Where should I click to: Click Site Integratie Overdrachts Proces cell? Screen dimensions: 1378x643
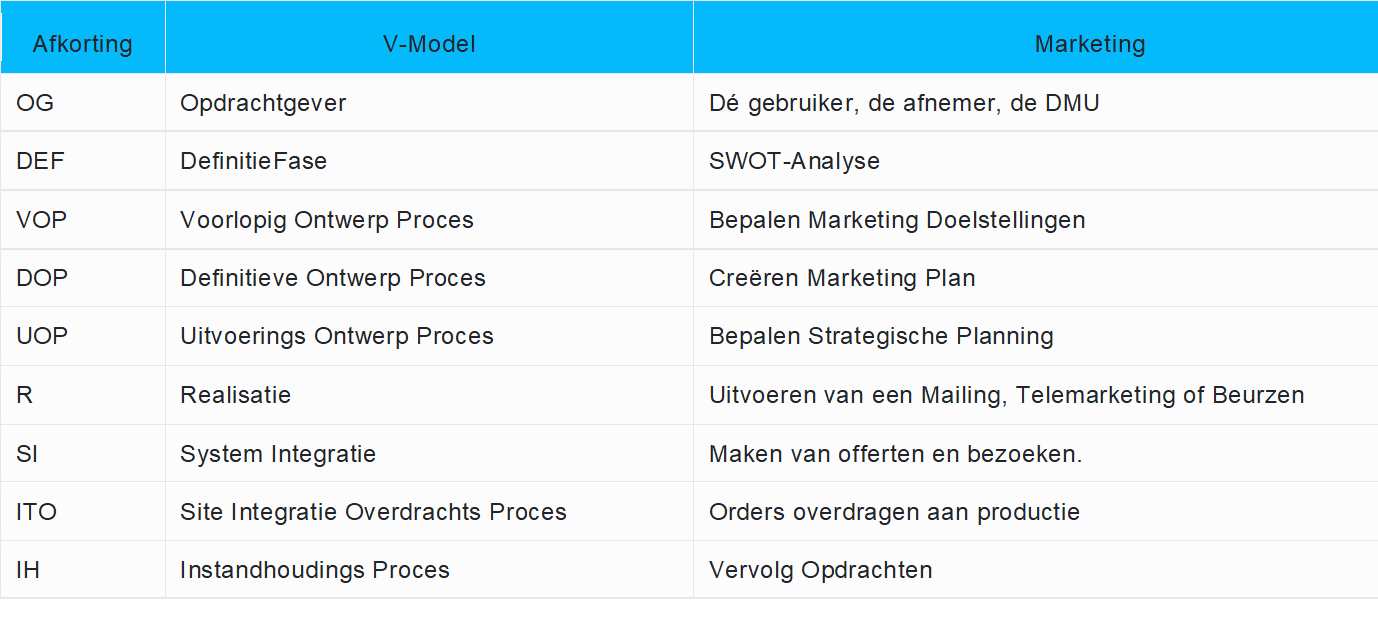click(373, 512)
